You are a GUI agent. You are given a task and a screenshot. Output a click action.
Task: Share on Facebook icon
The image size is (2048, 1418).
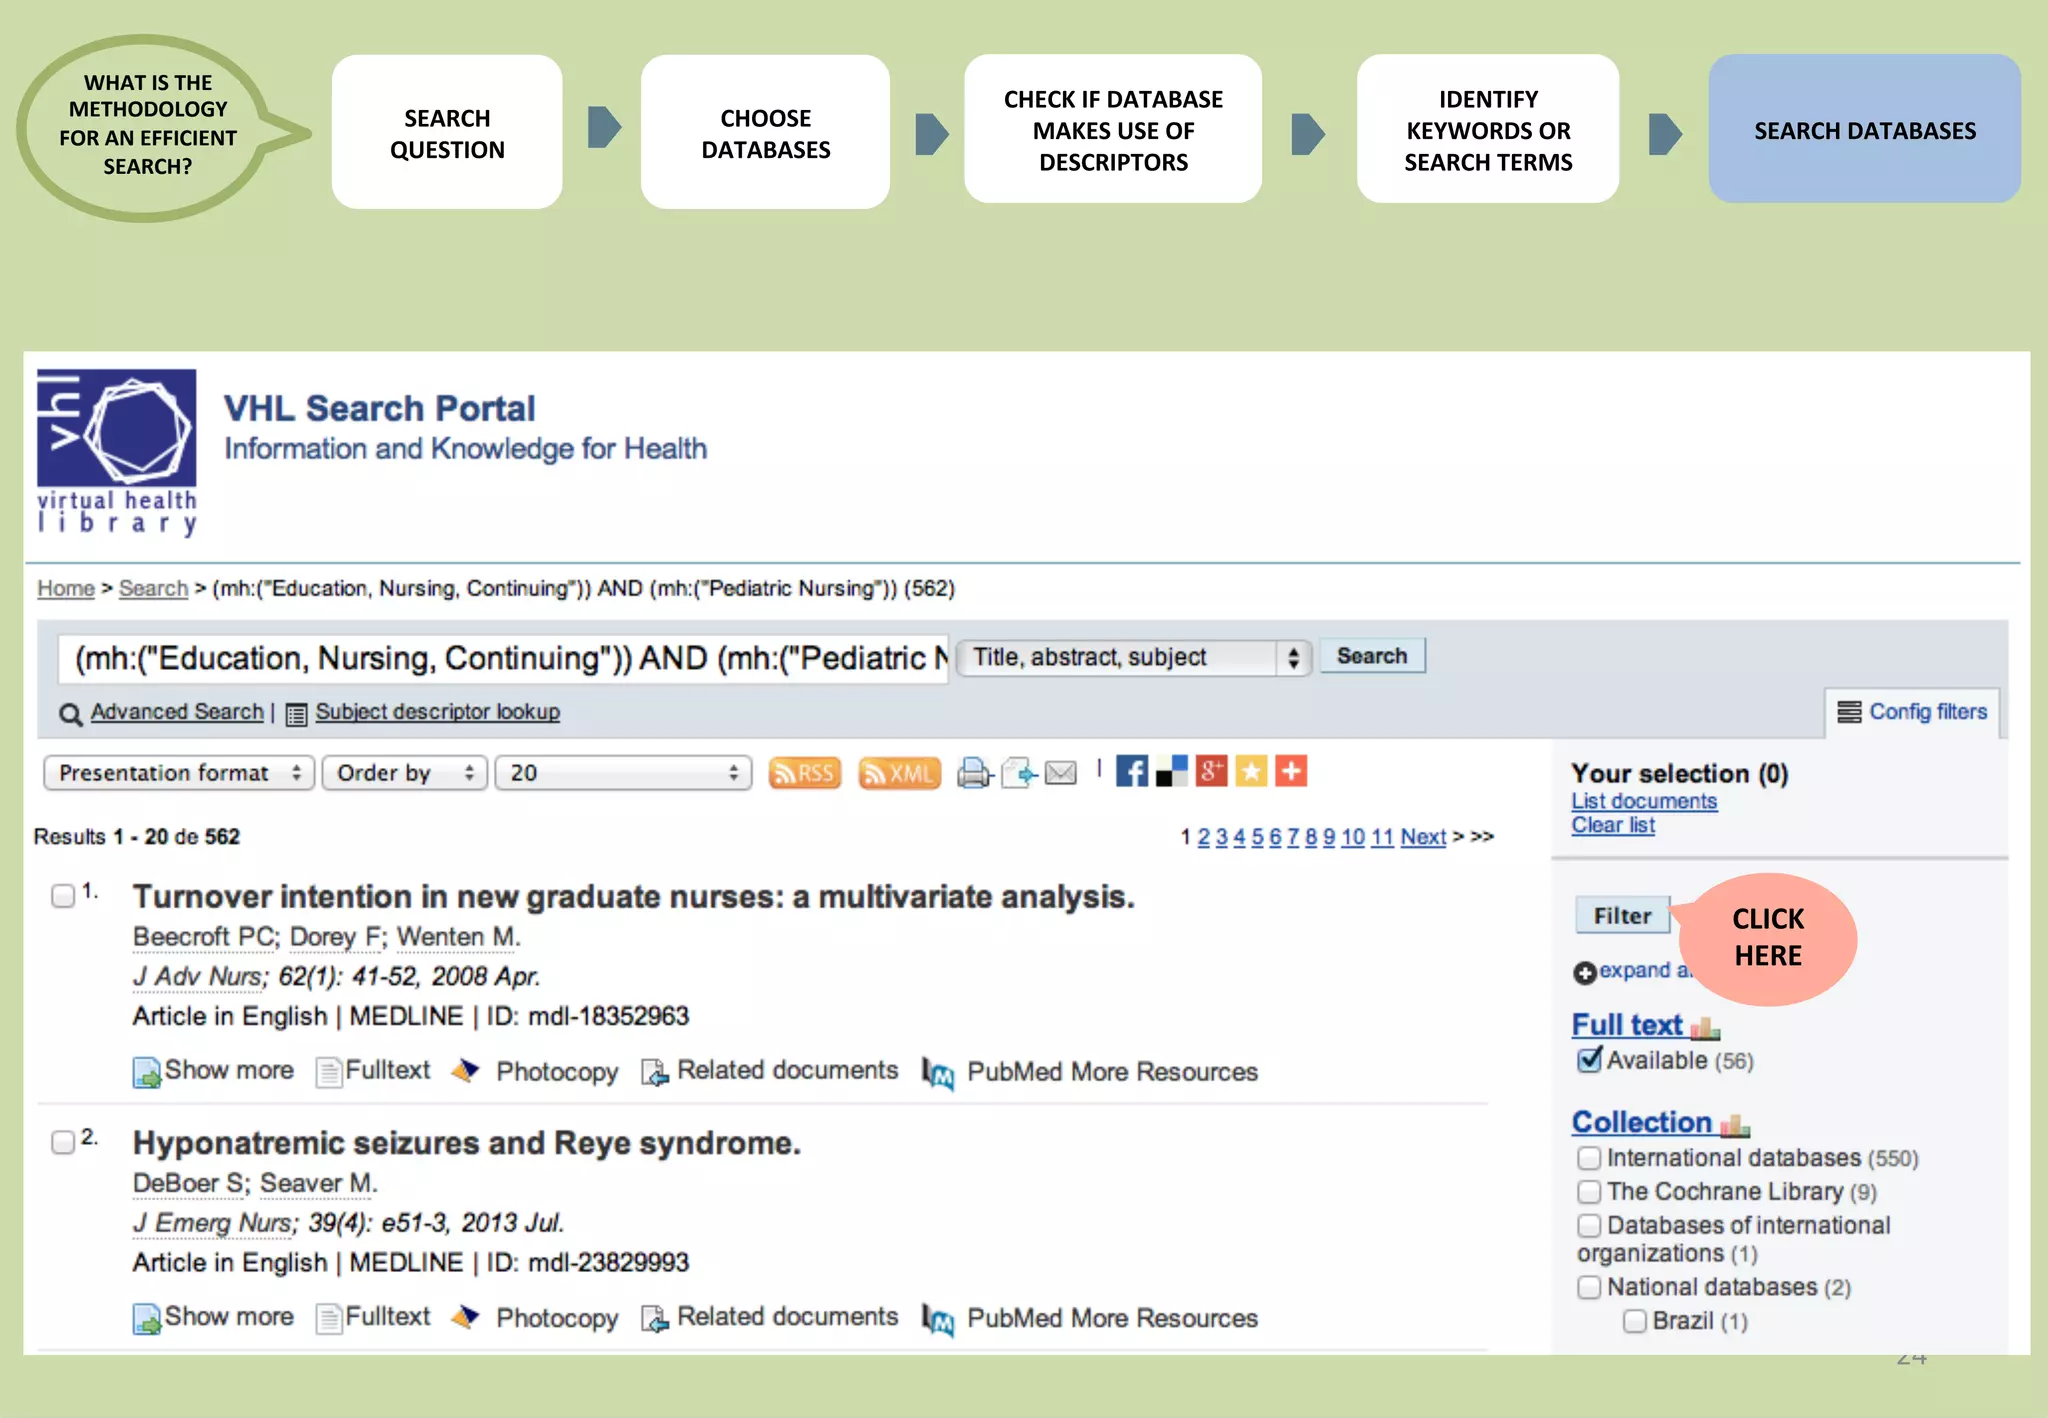(1132, 771)
